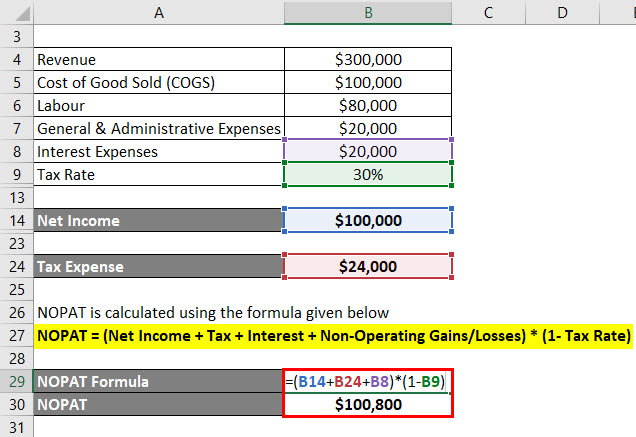The image size is (636, 437).
Task: Click the 30% tax rate value
Action: tap(368, 174)
